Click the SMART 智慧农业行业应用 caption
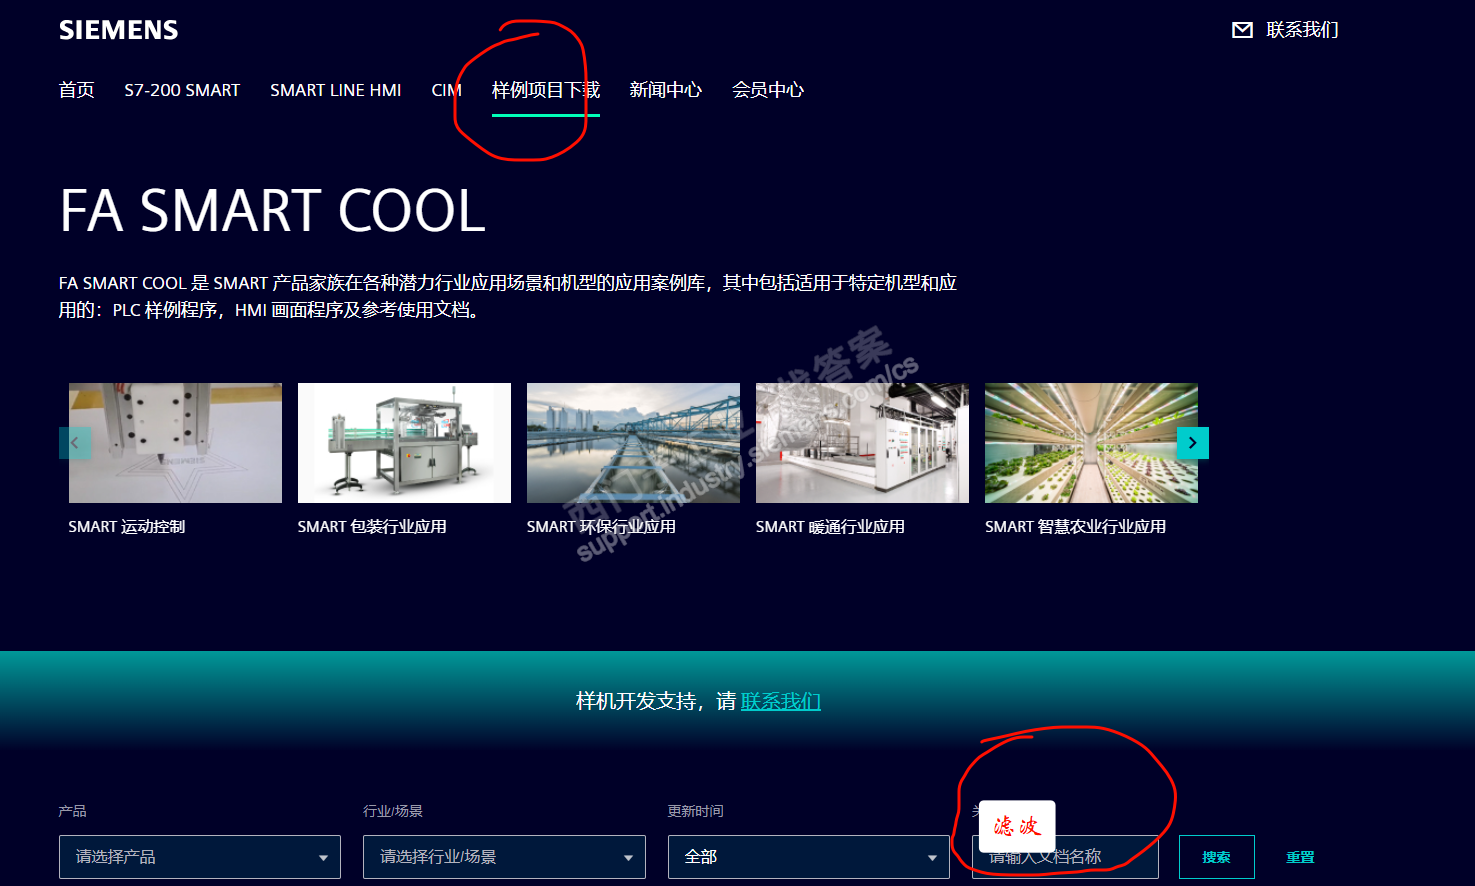Image resolution: width=1475 pixels, height=886 pixels. coord(1075,527)
